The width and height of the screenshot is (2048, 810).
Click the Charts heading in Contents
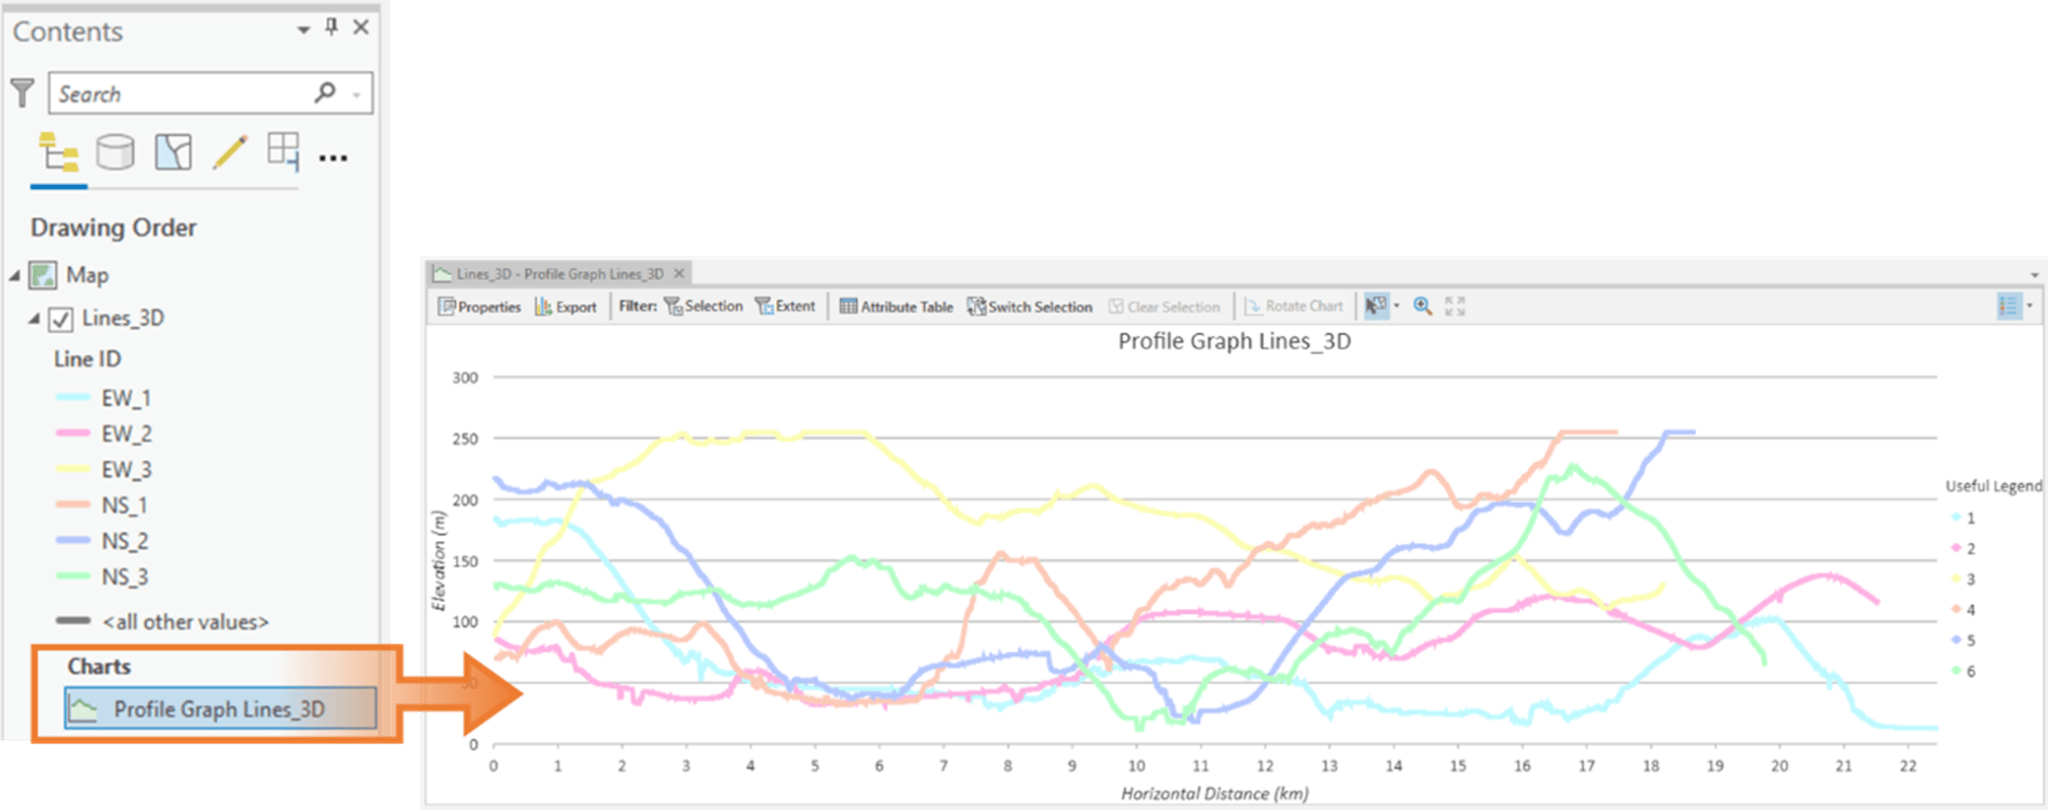point(99,667)
